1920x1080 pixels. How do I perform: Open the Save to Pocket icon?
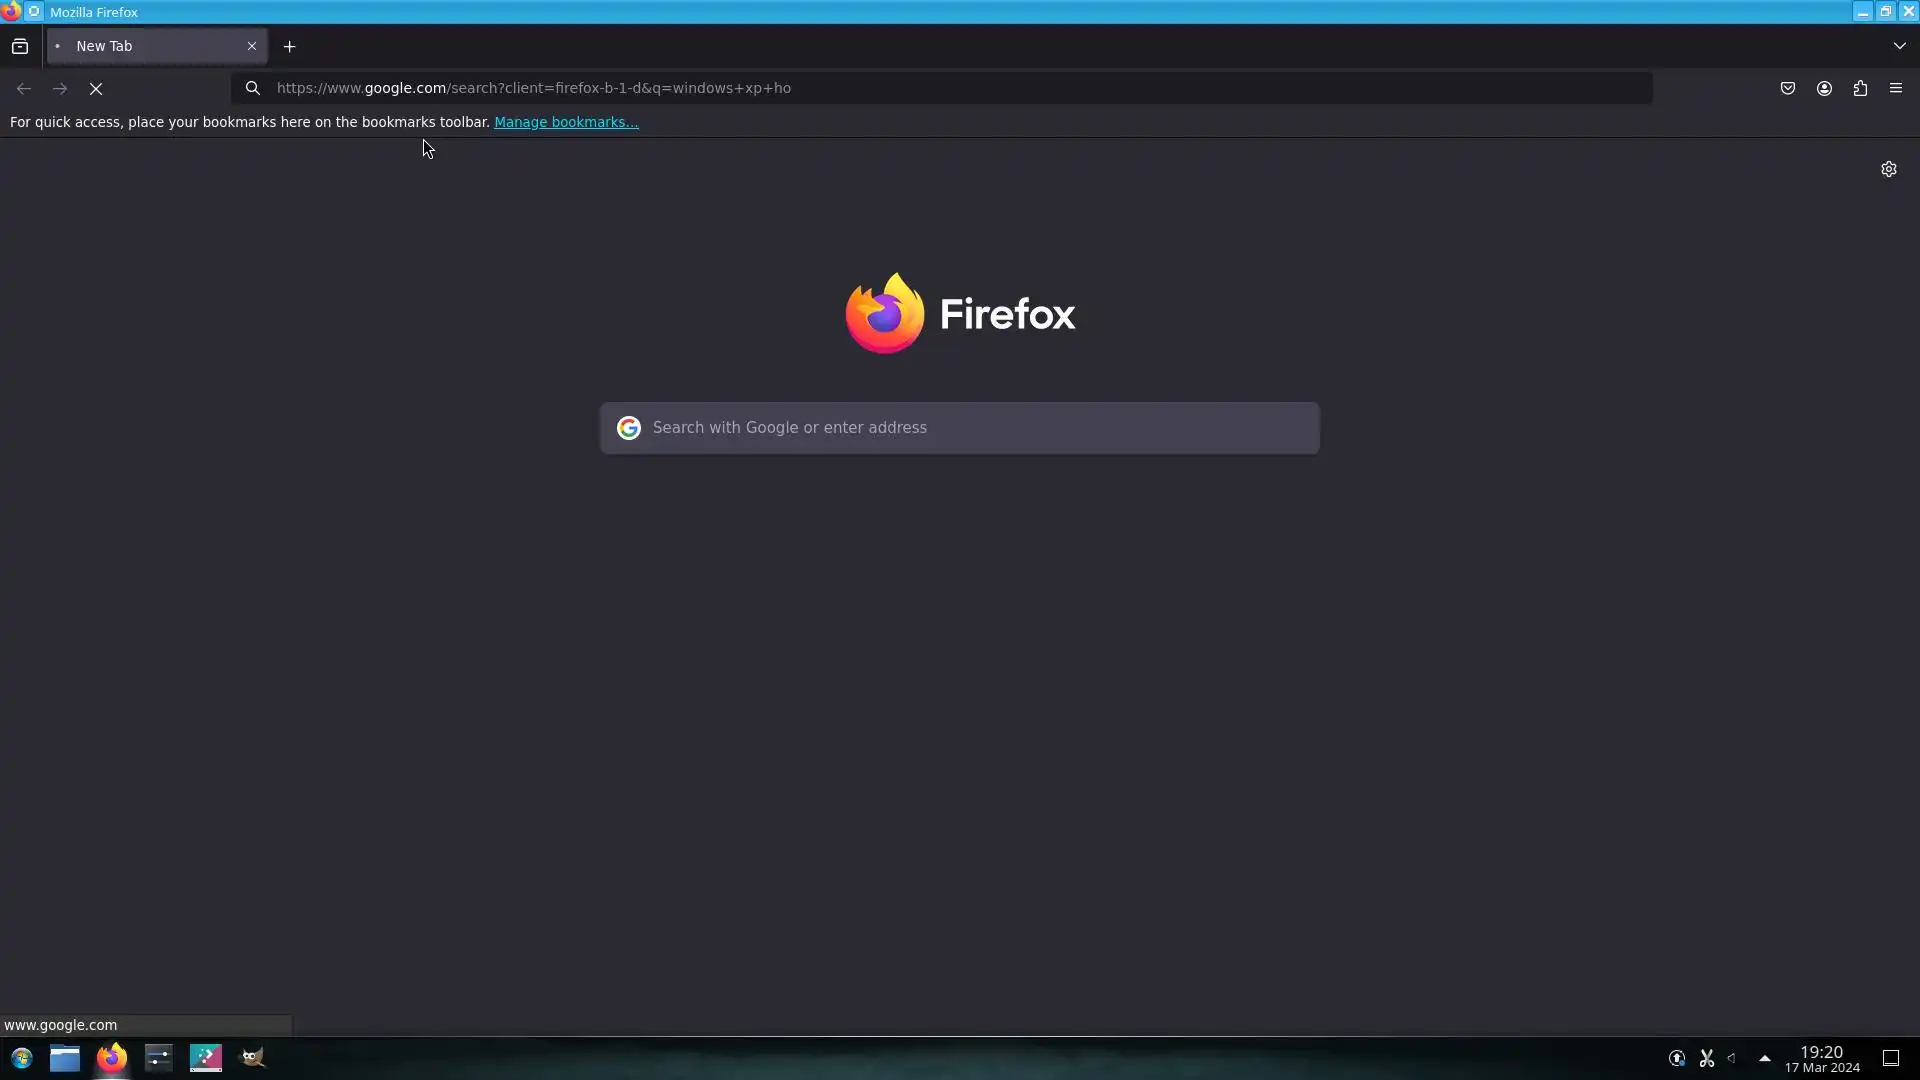click(1788, 89)
